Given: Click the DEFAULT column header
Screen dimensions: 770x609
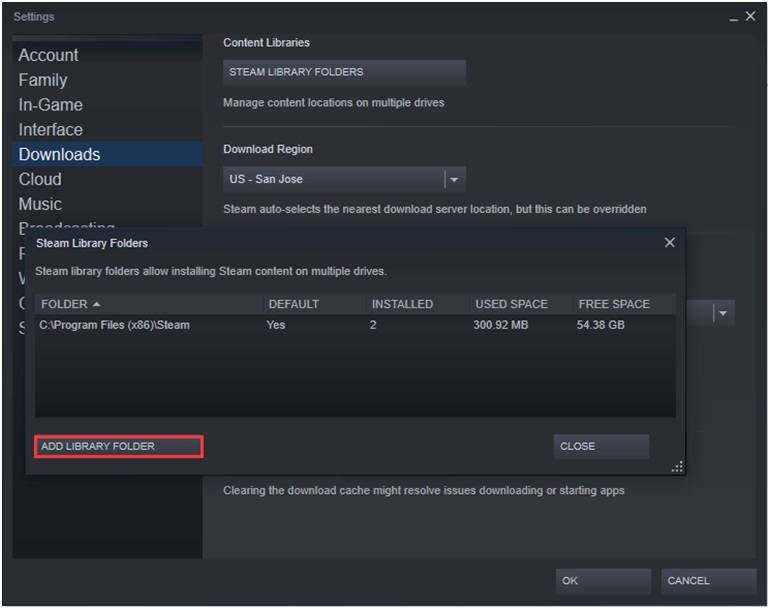Looking at the screenshot, I should click(x=314, y=304).
